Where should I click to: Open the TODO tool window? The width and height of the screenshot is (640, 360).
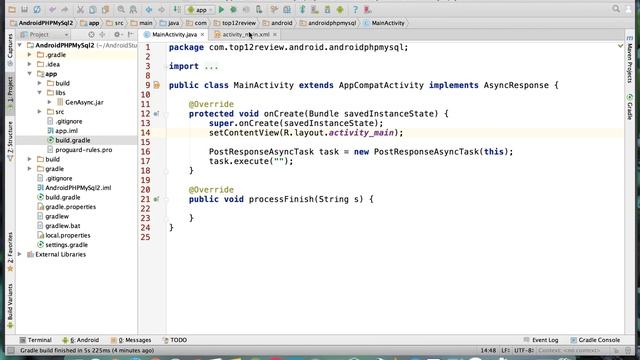tap(175, 340)
